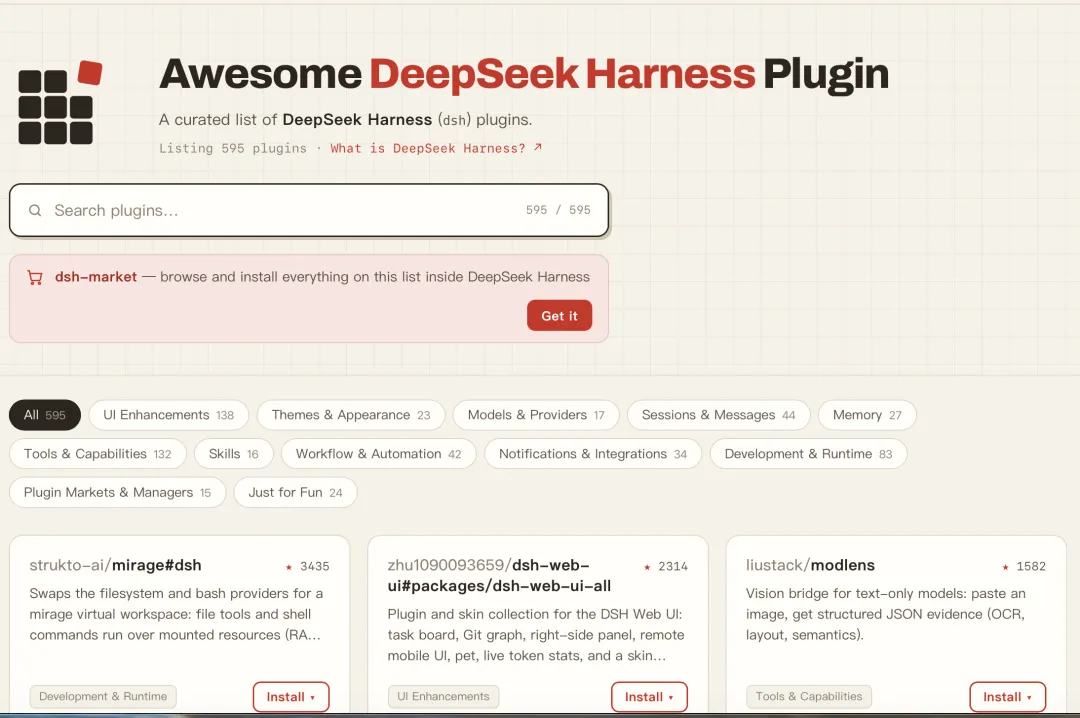The width and height of the screenshot is (1080, 718).
Task: Filter by Tools & Capabilities chip
Action: coord(98,454)
